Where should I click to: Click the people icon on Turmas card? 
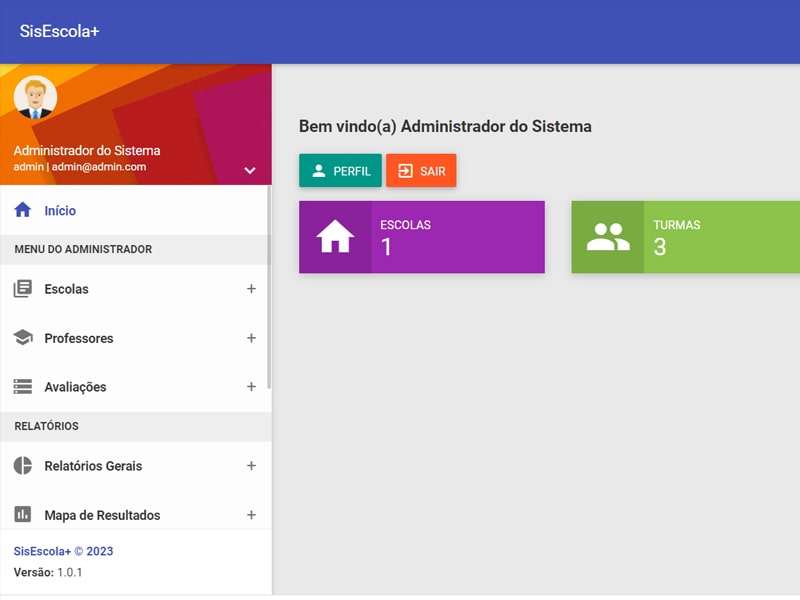coord(607,237)
